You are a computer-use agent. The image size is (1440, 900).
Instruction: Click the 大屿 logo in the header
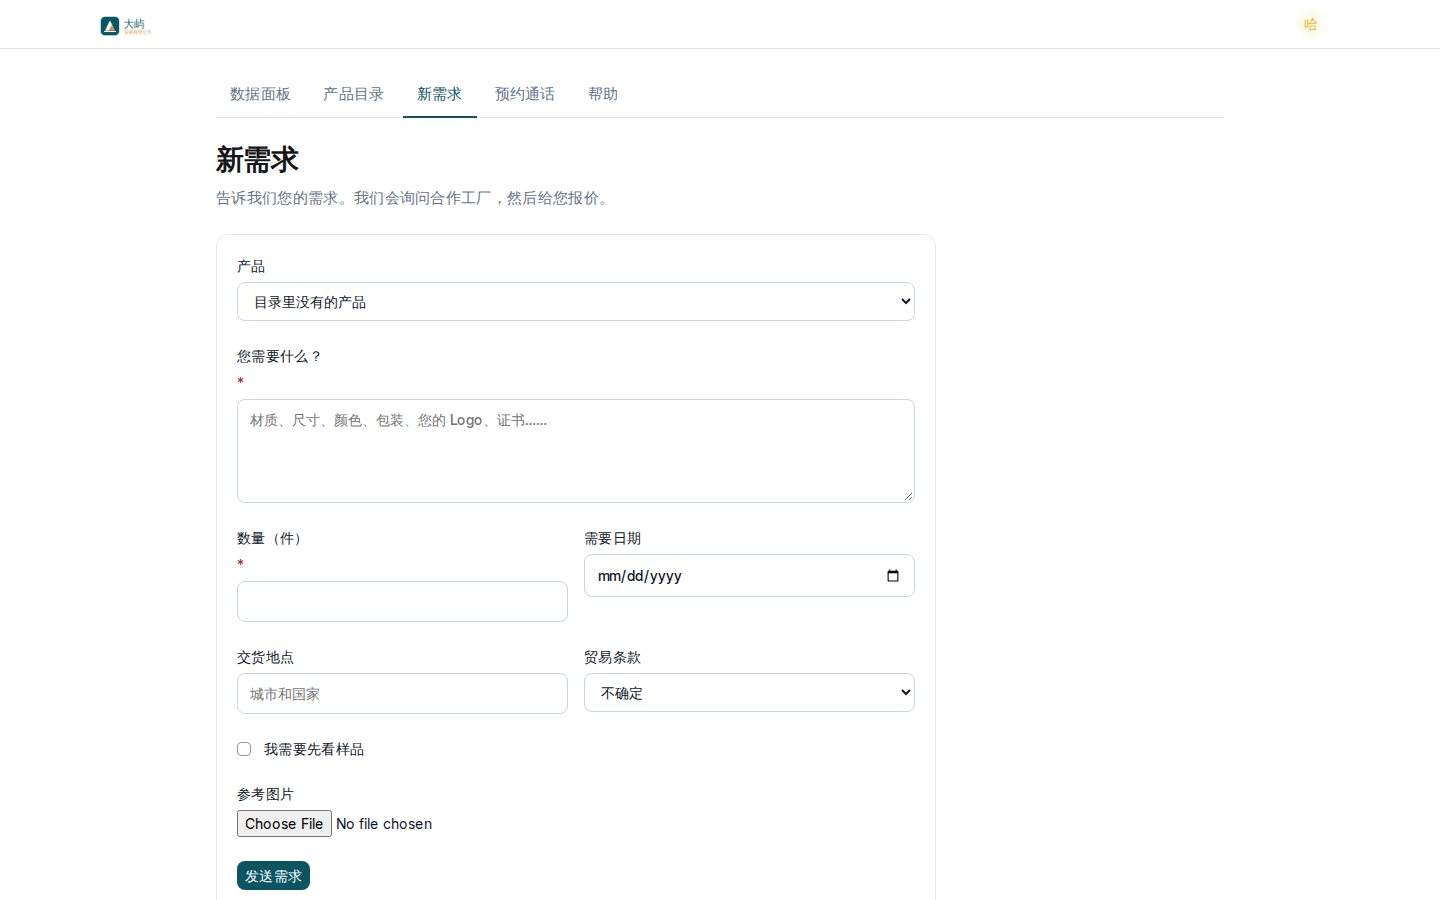126,26
